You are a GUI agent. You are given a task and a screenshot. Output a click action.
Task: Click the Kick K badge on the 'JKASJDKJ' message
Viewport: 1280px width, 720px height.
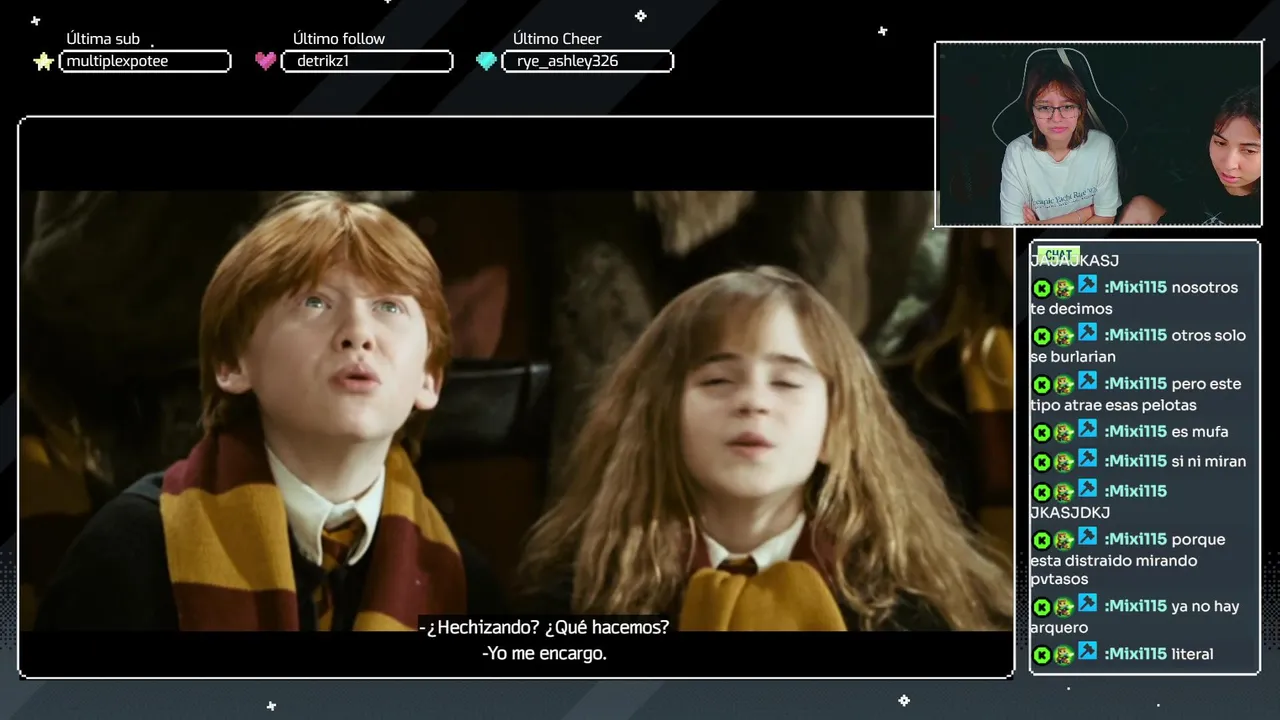pos(1041,492)
